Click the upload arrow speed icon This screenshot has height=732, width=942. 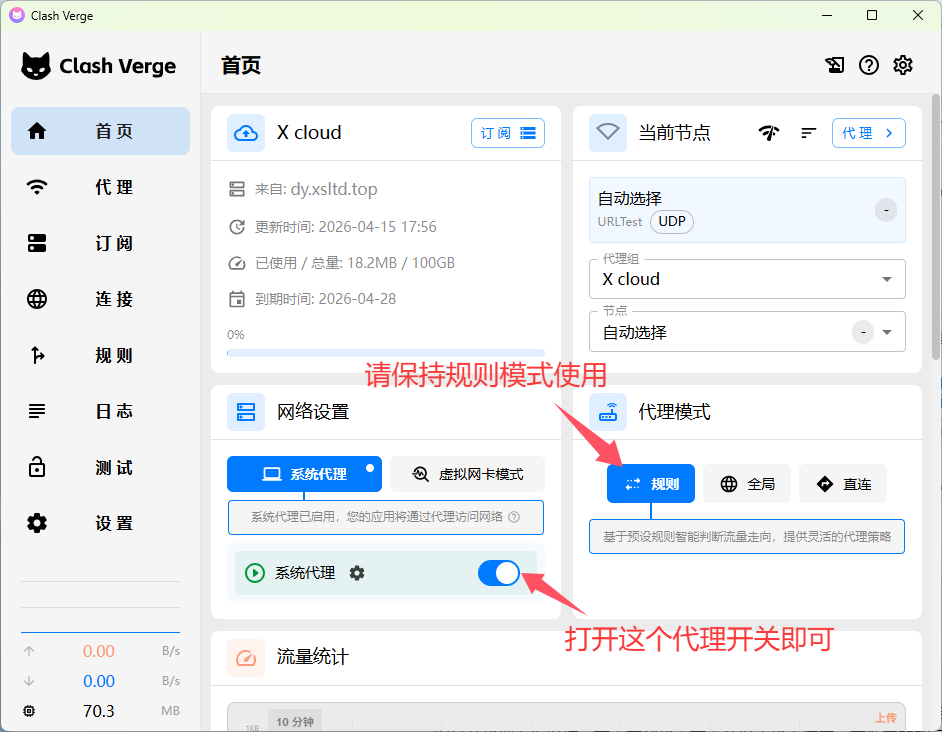point(29,651)
